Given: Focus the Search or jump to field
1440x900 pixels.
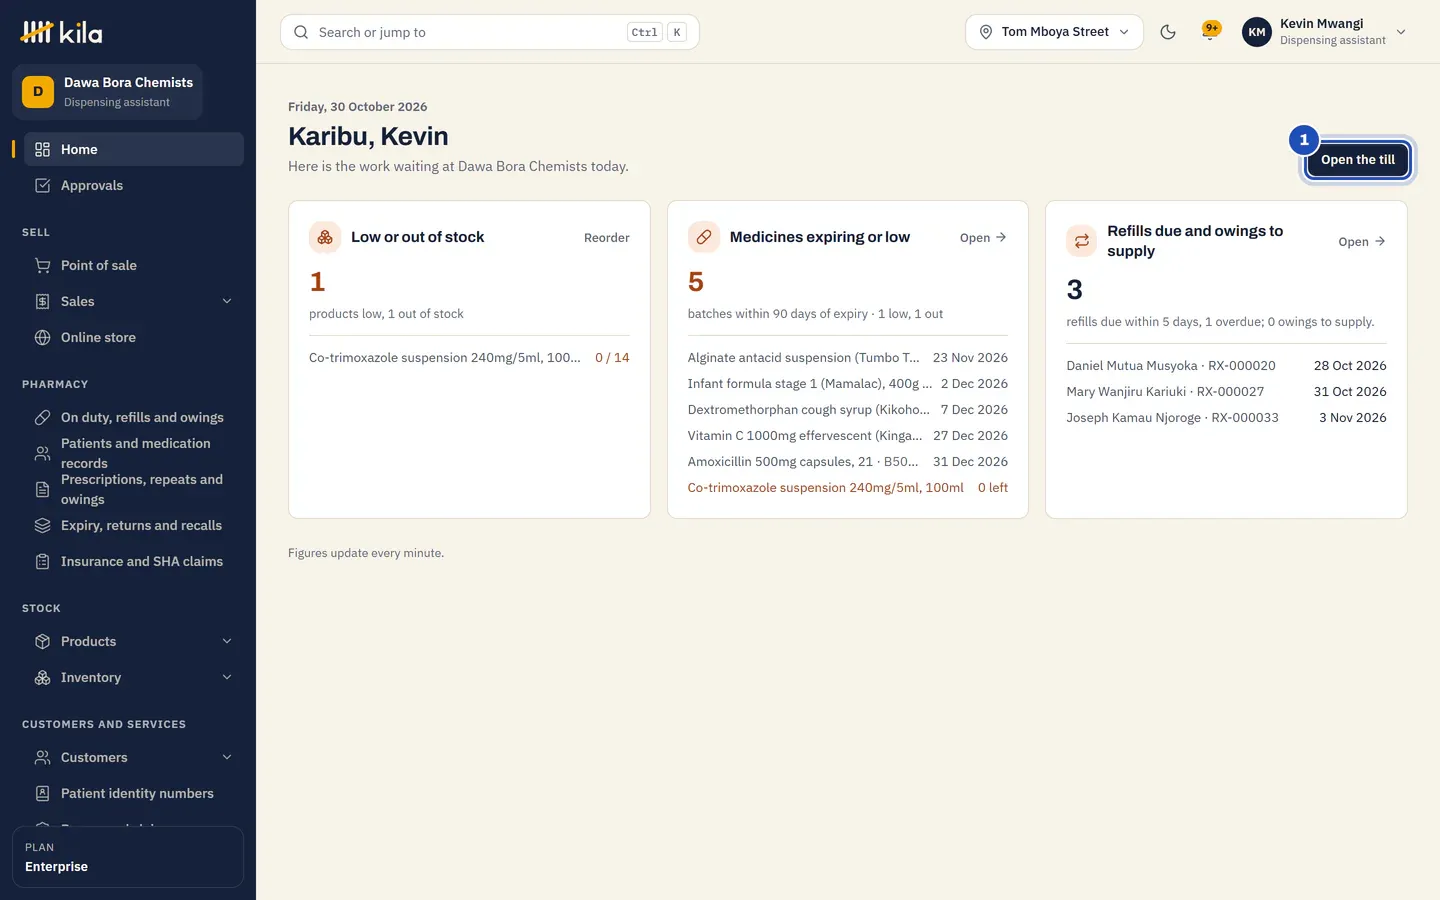Looking at the screenshot, I should [490, 32].
